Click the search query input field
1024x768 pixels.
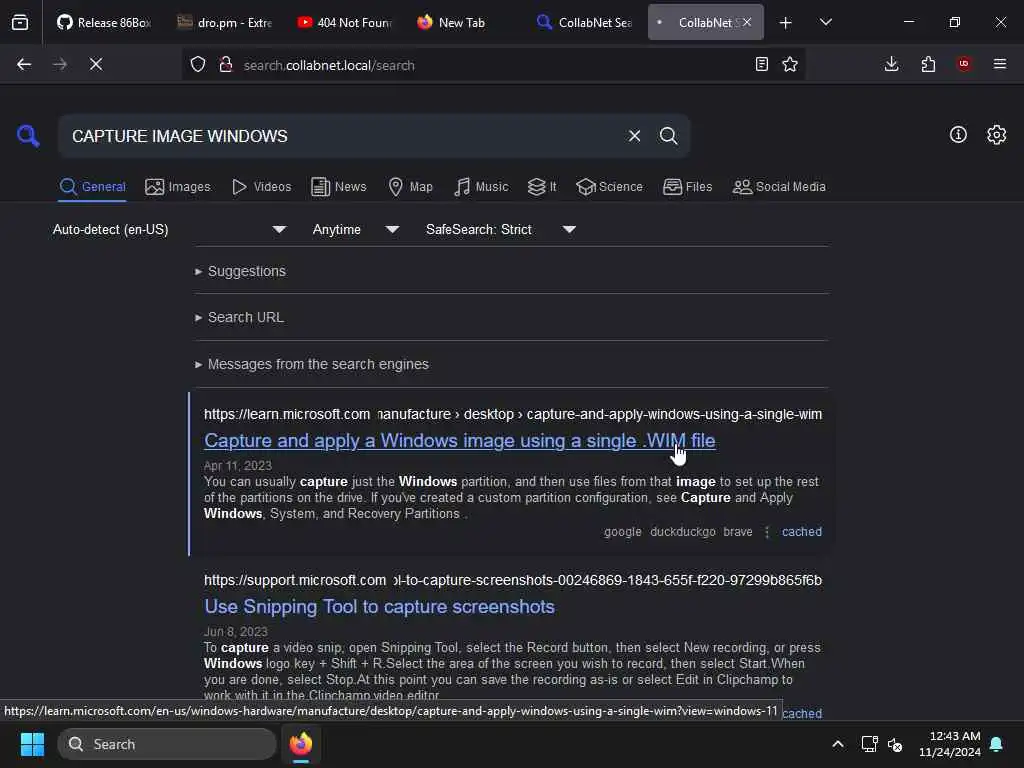click(x=343, y=136)
